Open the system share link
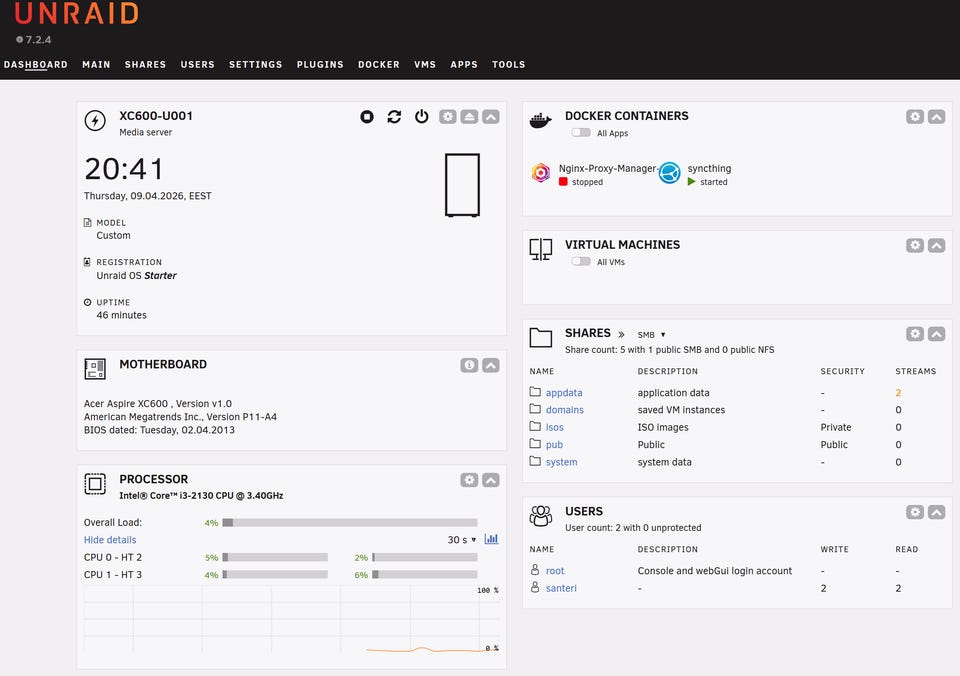Screen dimensions: 960x676 [x=561, y=462]
